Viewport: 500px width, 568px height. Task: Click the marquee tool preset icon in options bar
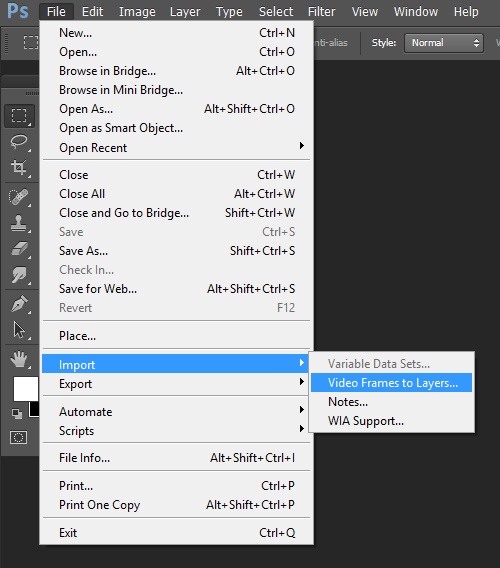coord(31,42)
